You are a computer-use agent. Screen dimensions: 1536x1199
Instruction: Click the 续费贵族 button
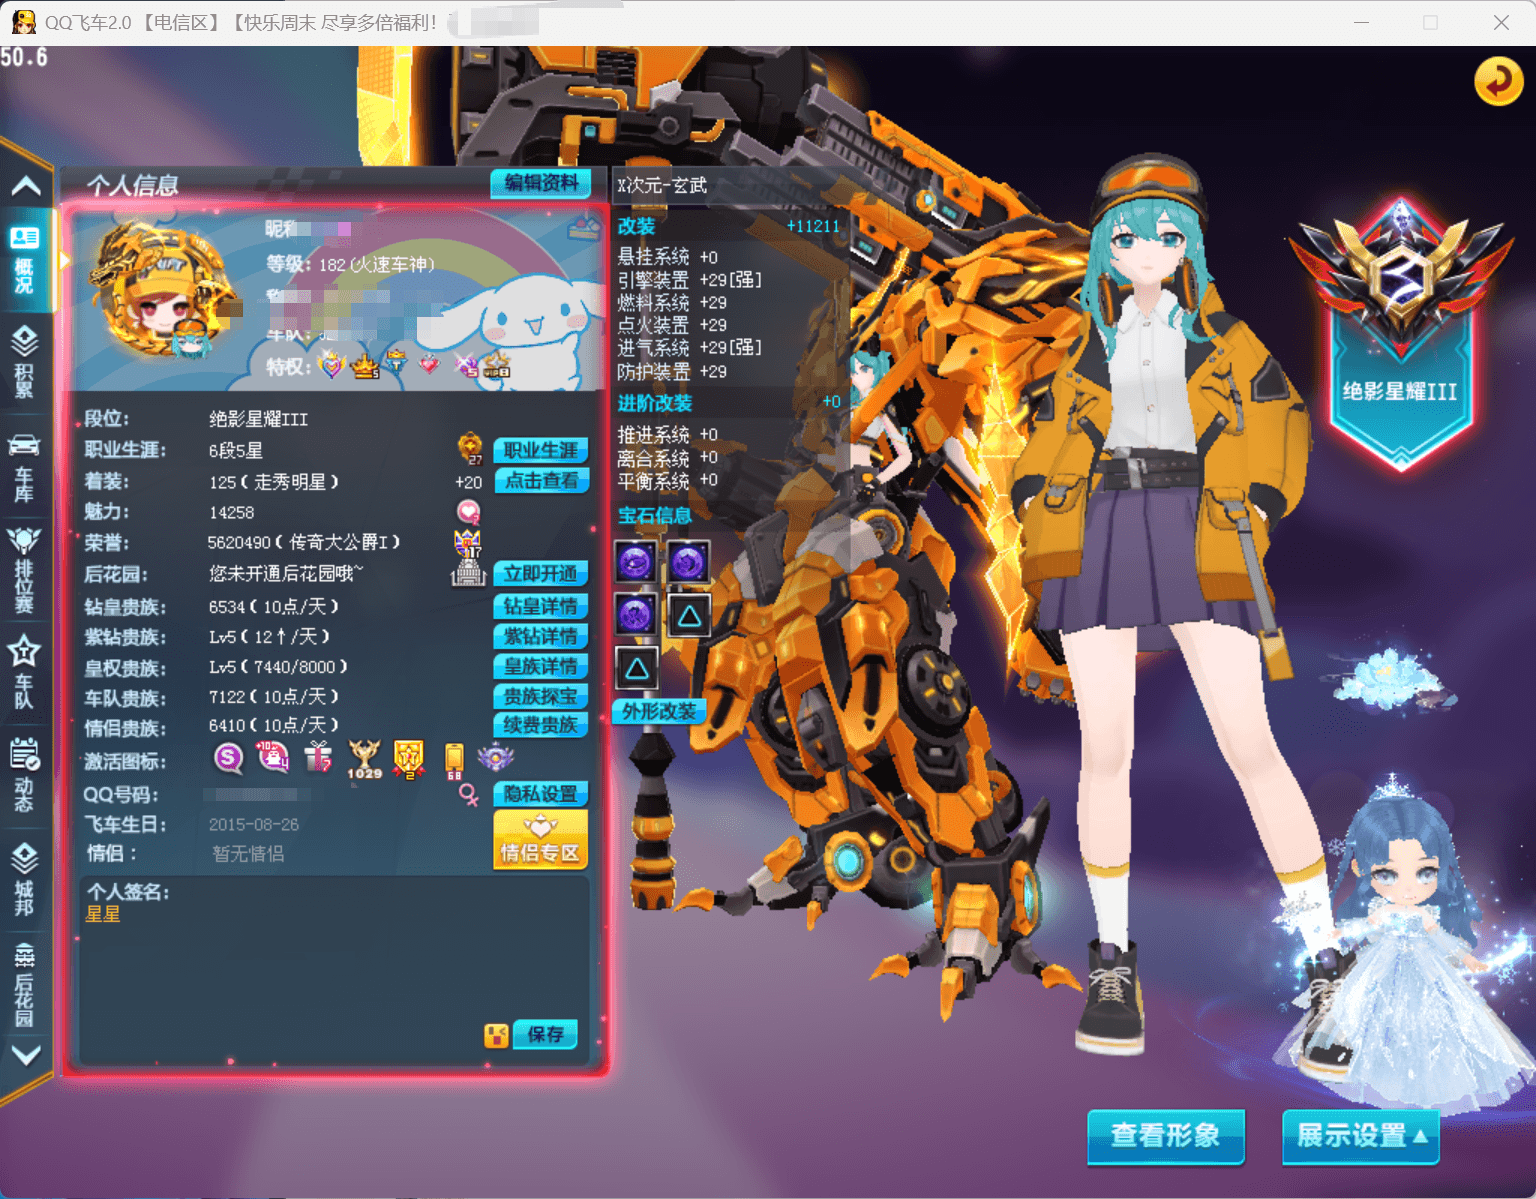(540, 725)
